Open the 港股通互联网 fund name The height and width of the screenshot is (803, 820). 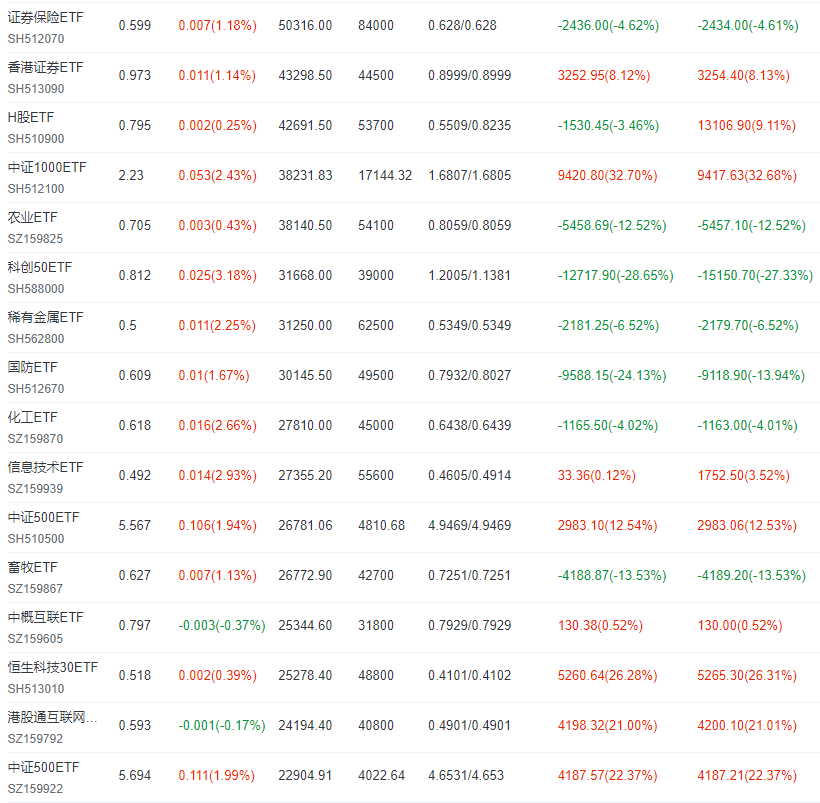tap(52, 717)
